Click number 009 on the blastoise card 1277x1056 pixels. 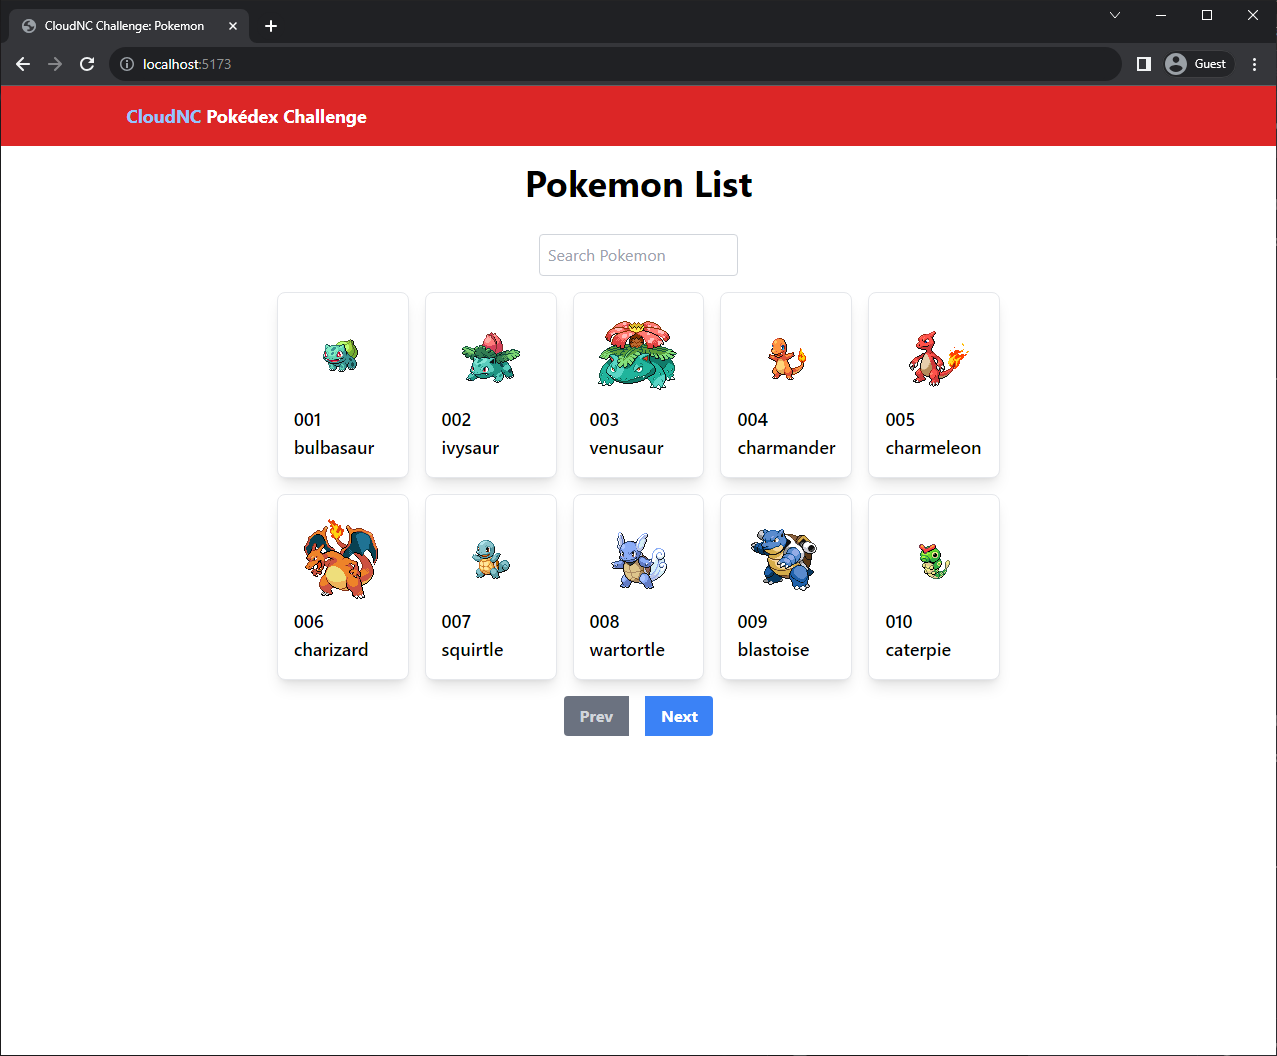click(x=753, y=622)
